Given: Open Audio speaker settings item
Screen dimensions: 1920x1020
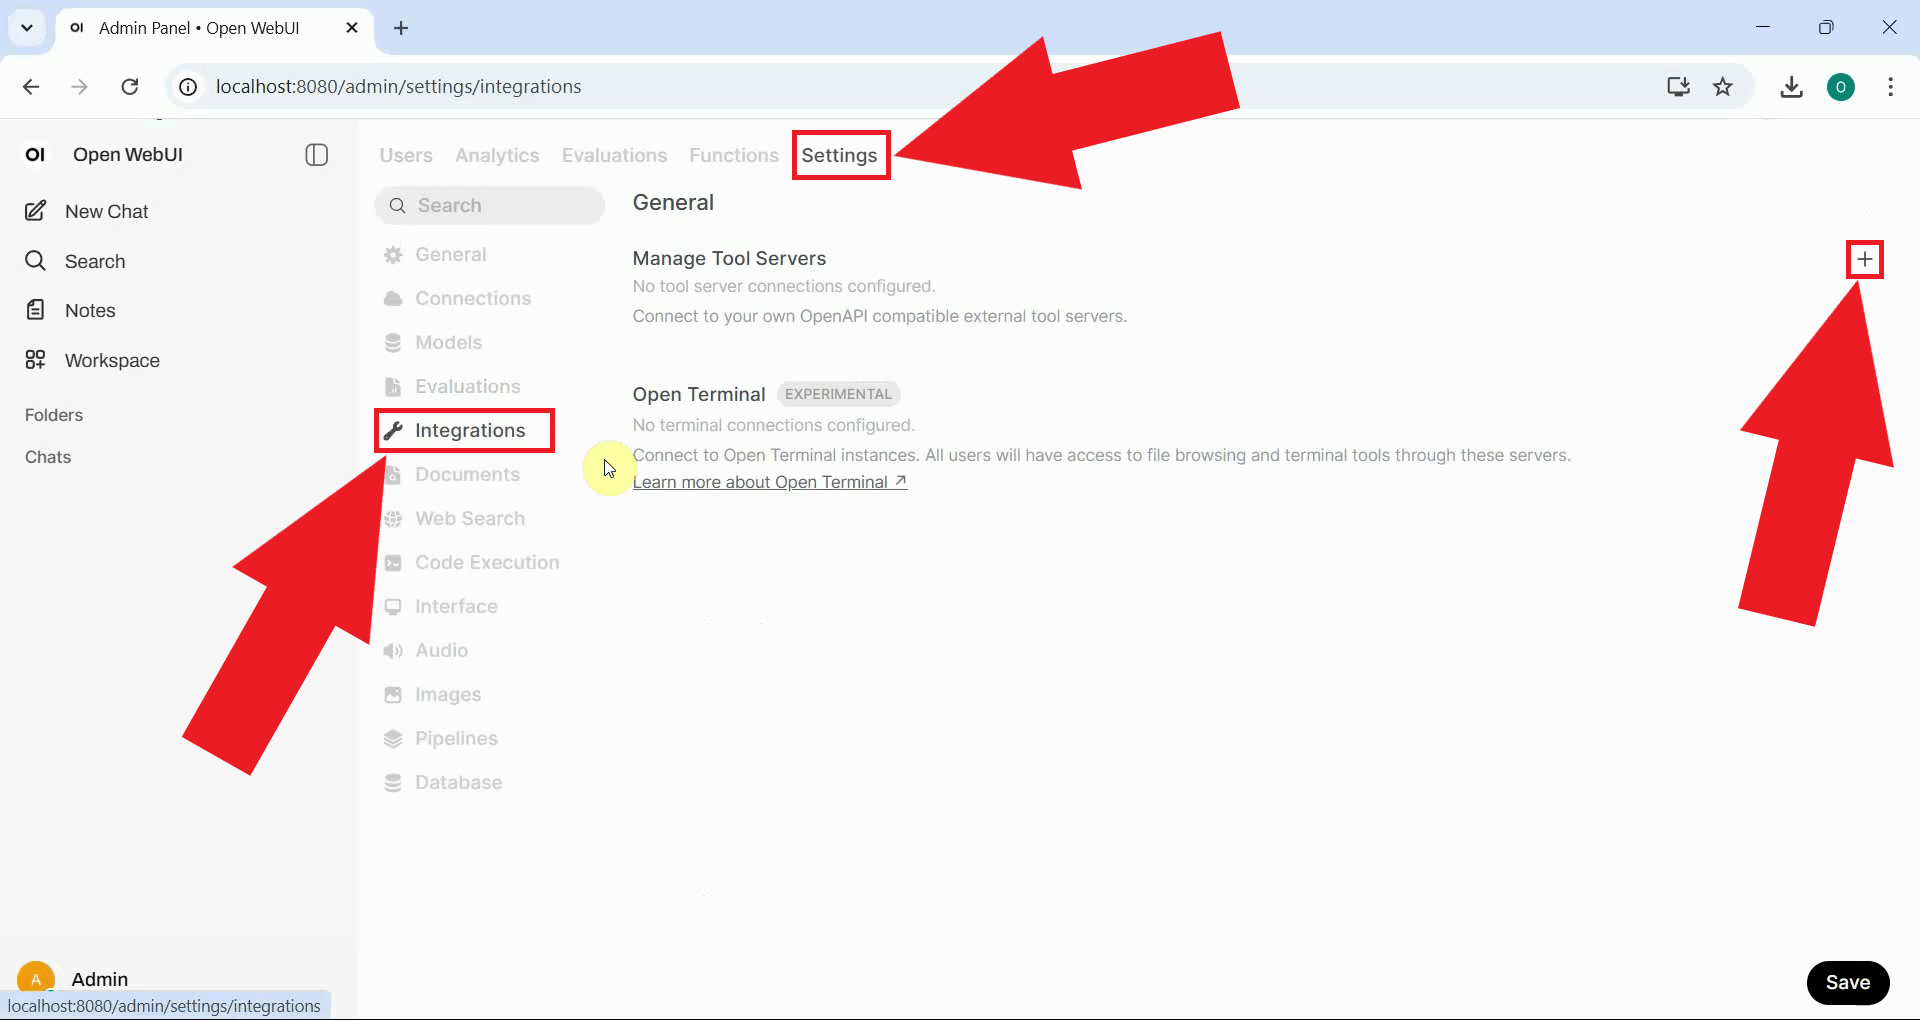Looking at the screenshot, I should pyautogui.click(x=426, y=651).
